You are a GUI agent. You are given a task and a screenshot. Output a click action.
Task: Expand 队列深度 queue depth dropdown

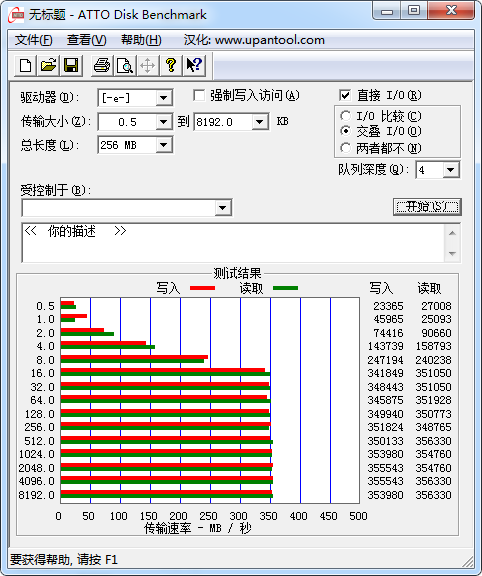pos(451,170)
